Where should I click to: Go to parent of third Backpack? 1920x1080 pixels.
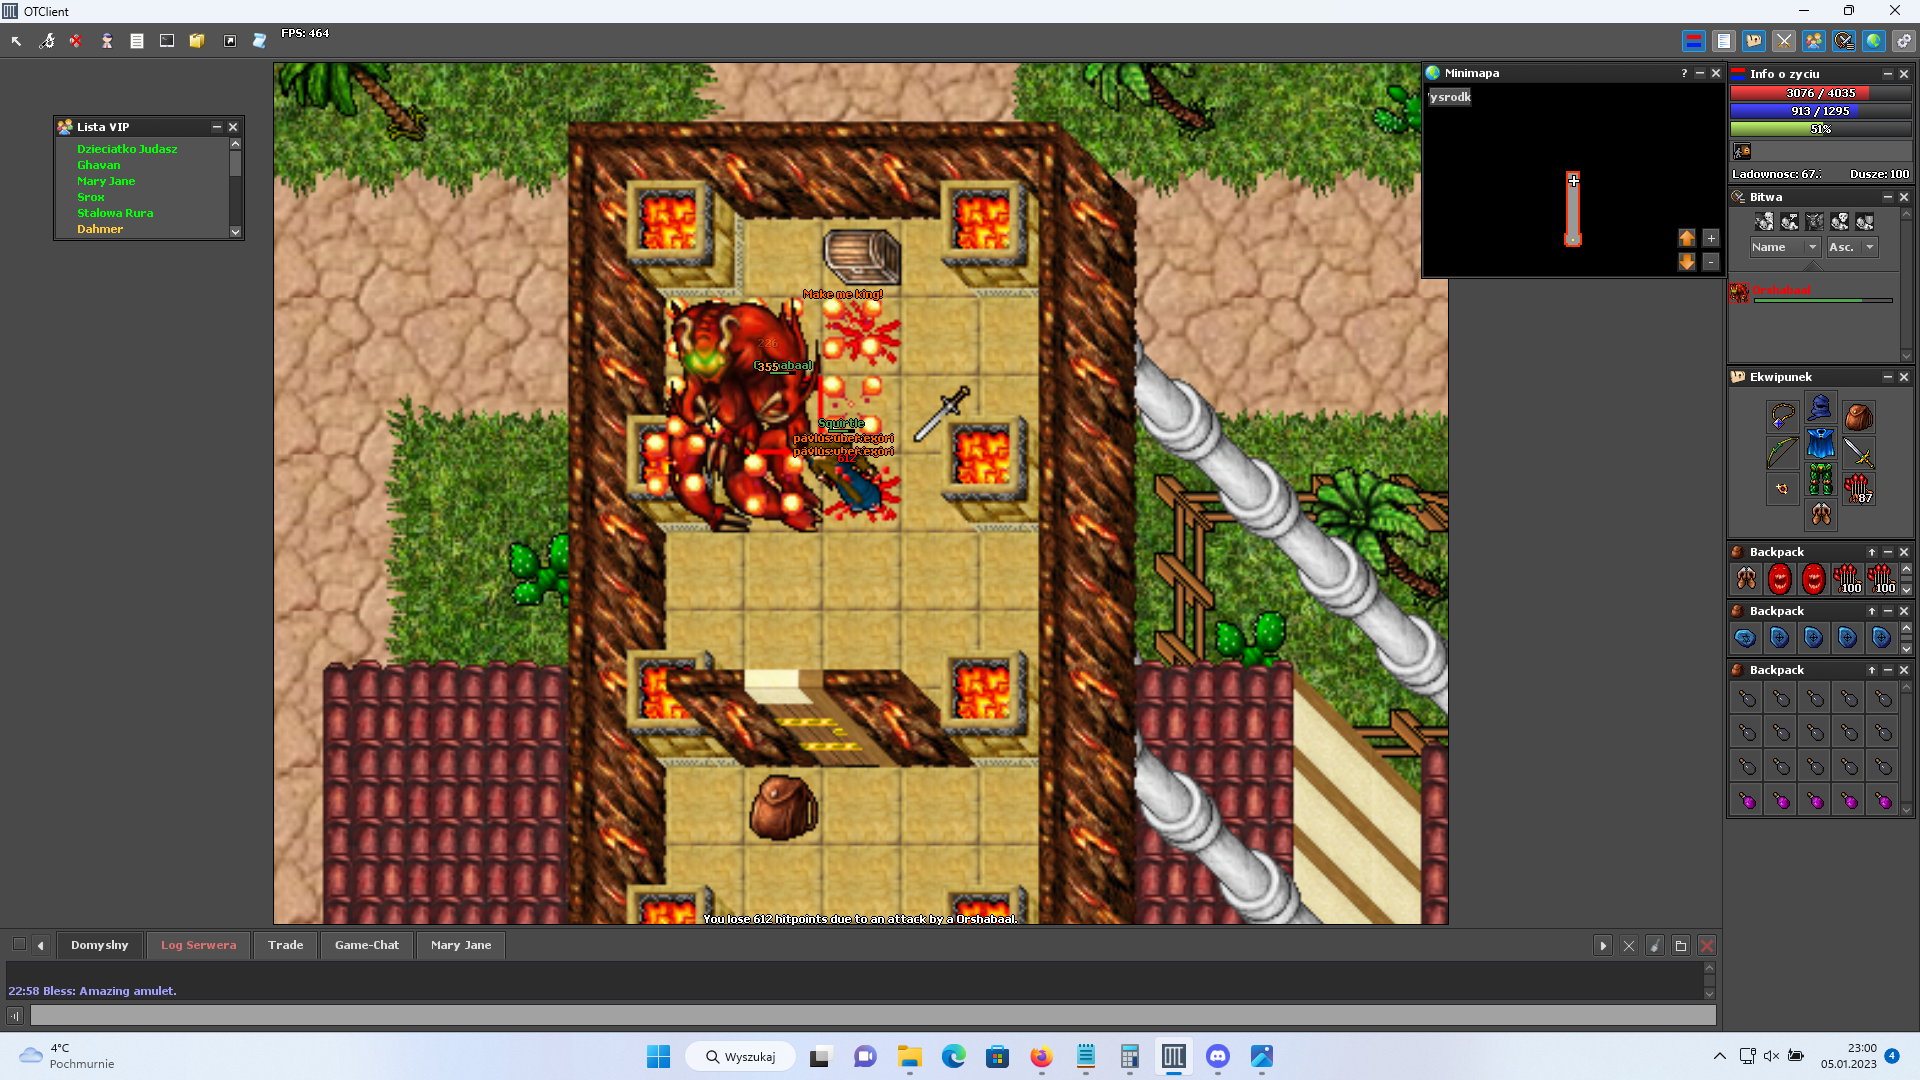pyautogui.click(x=1872, y=670)
